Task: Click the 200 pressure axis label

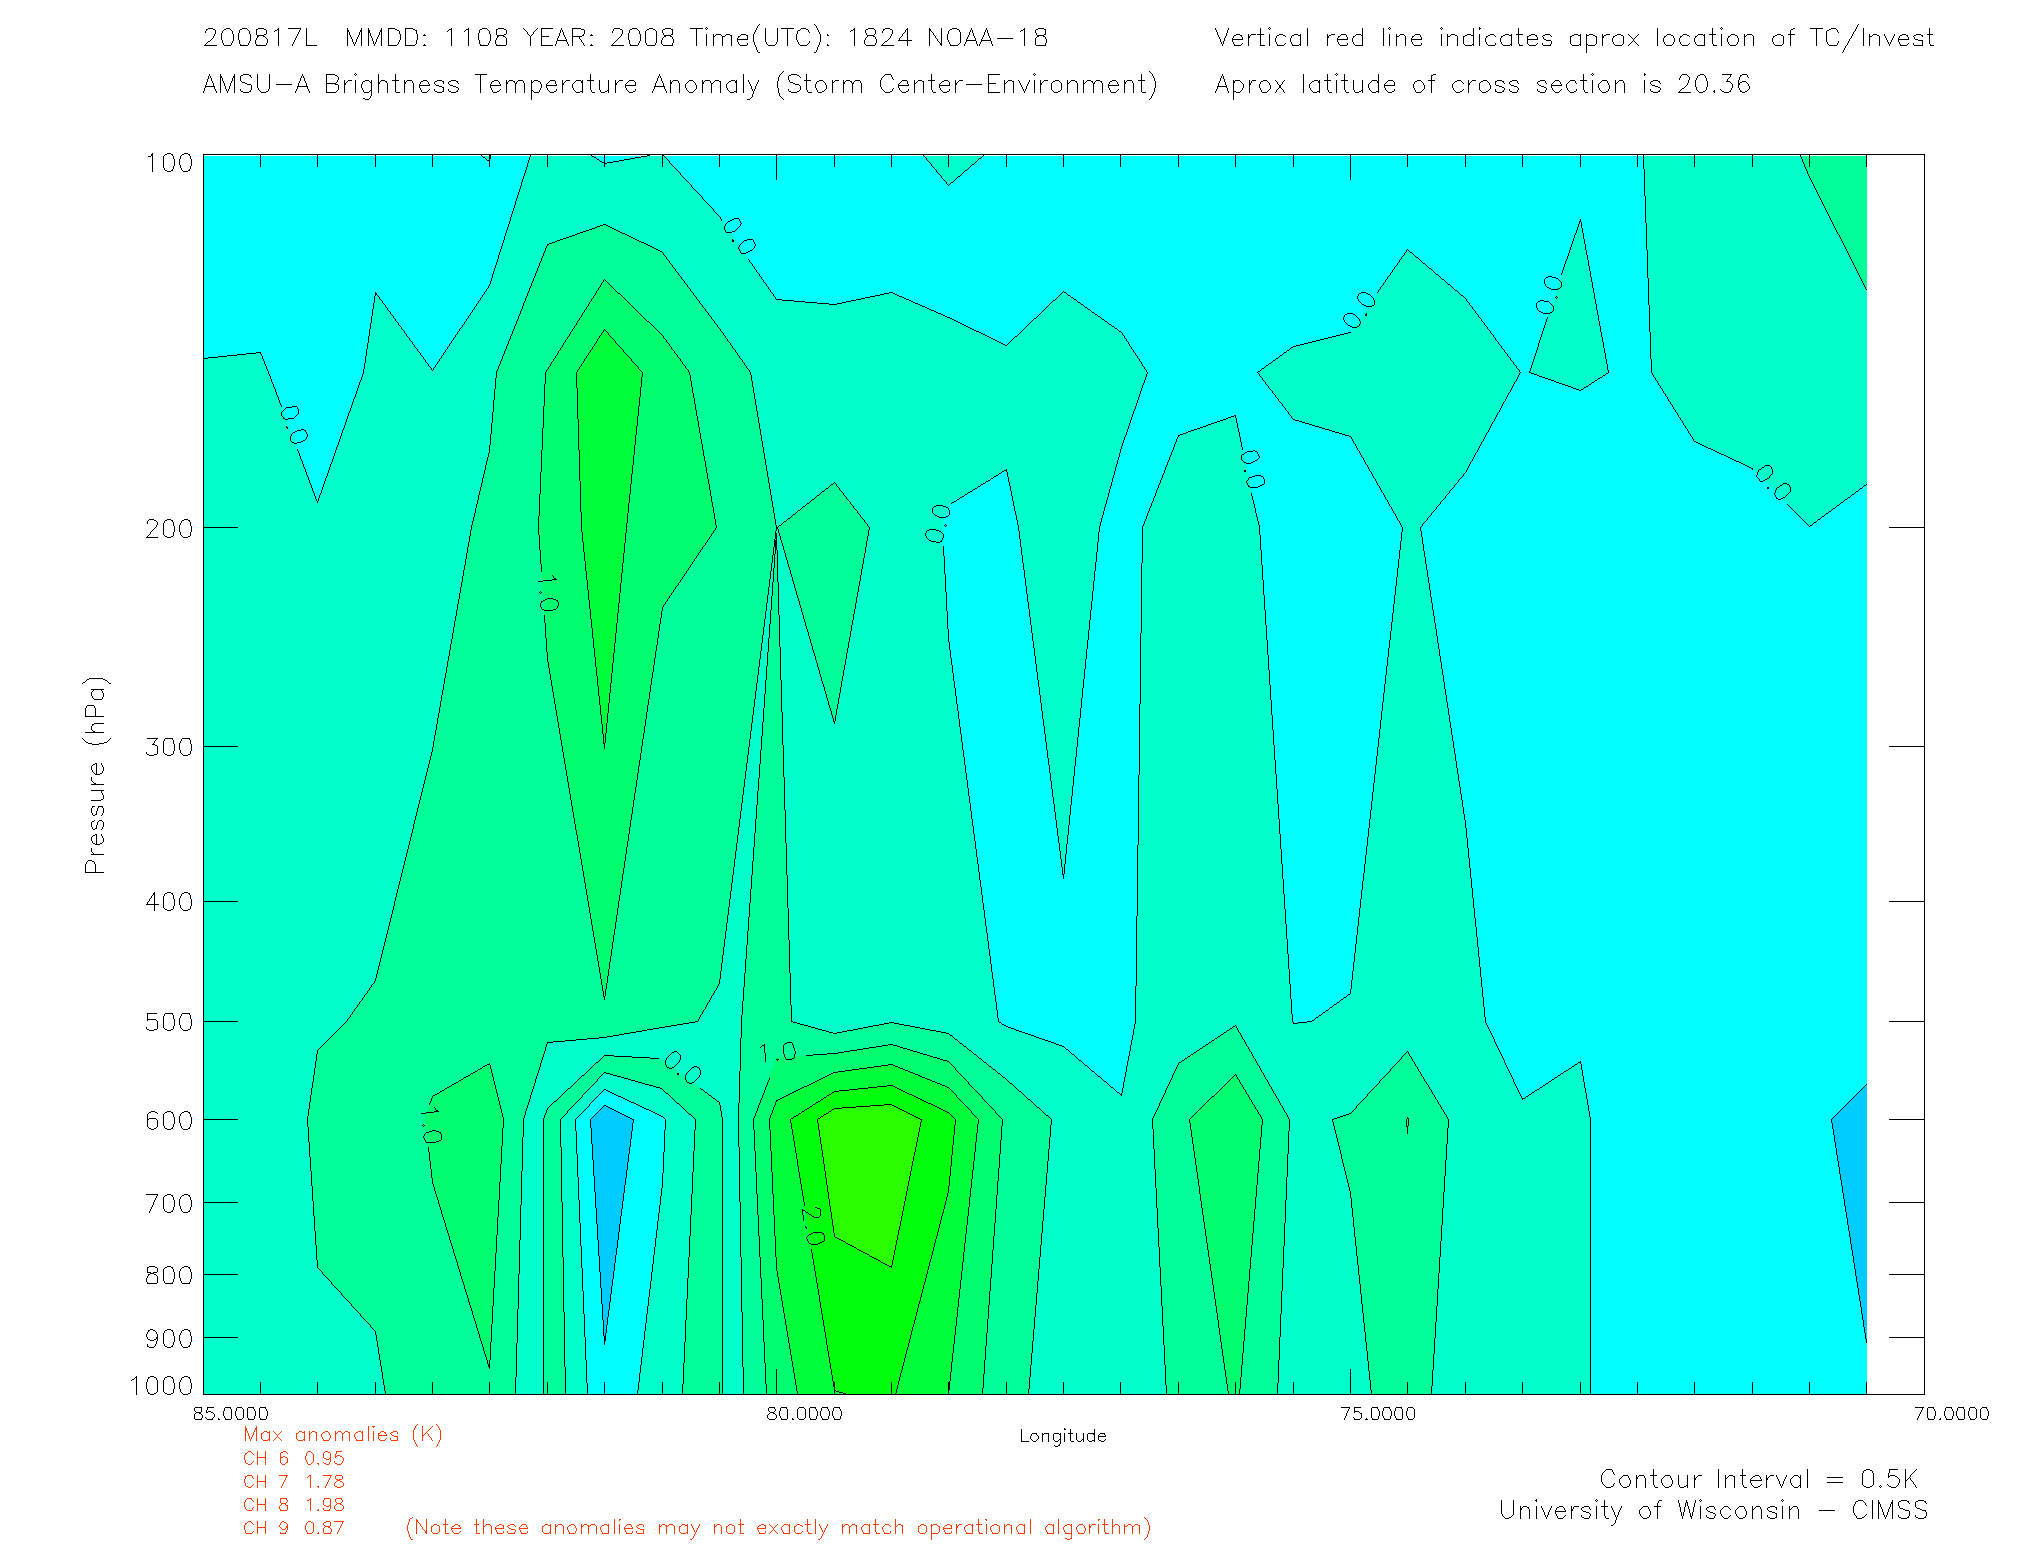Action: pos(169,528)
